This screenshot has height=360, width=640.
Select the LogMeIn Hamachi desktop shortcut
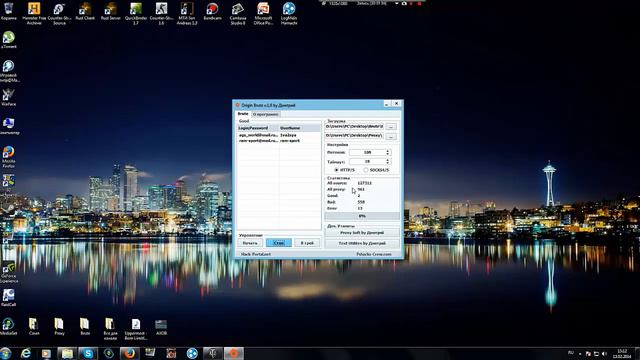[x=289, y=13]
